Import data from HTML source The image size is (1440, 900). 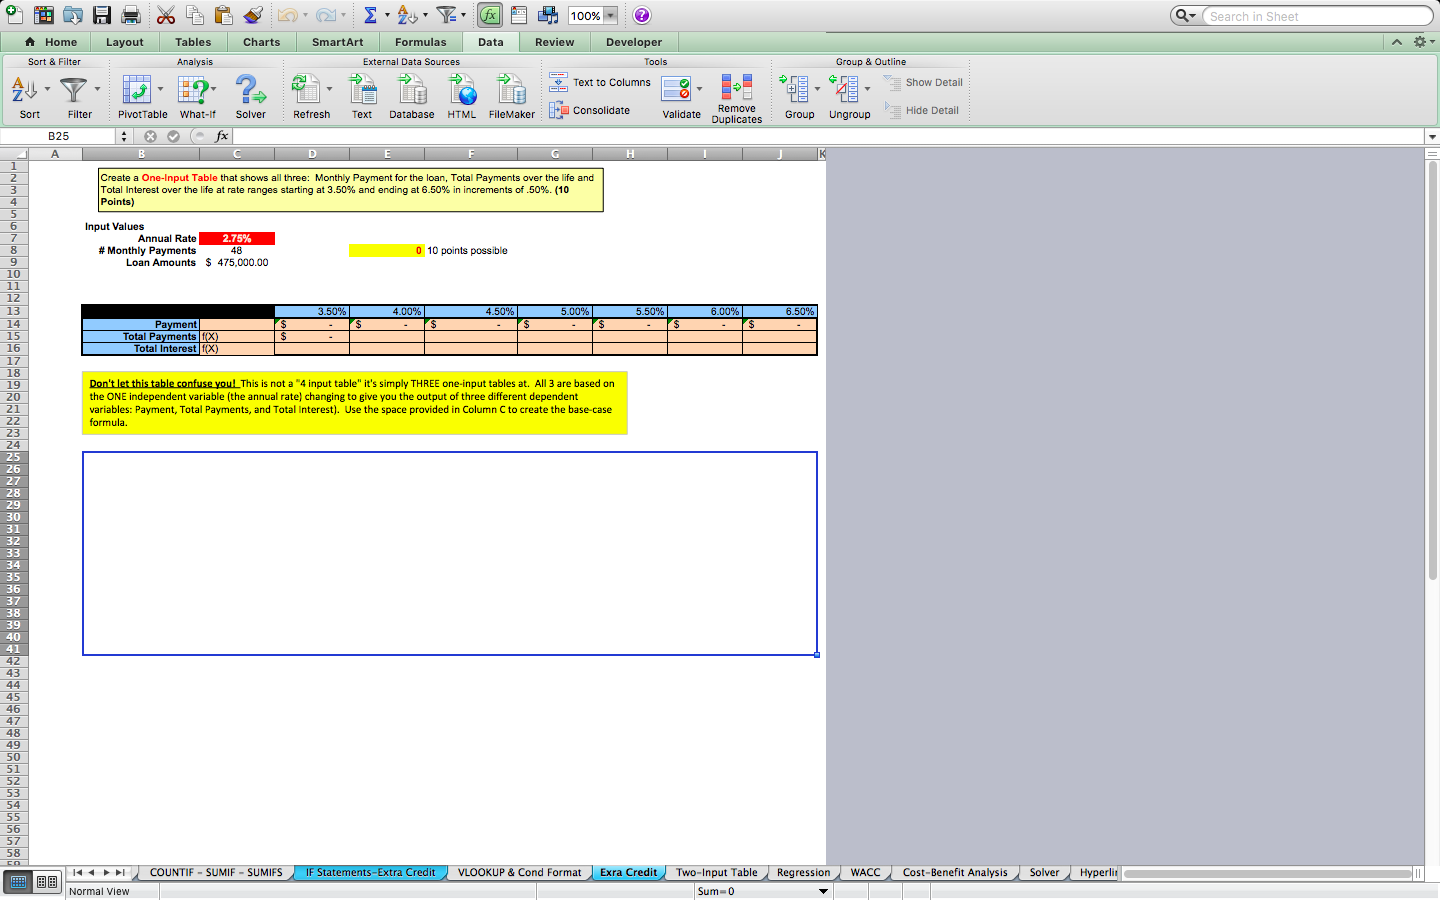point(461,96)
